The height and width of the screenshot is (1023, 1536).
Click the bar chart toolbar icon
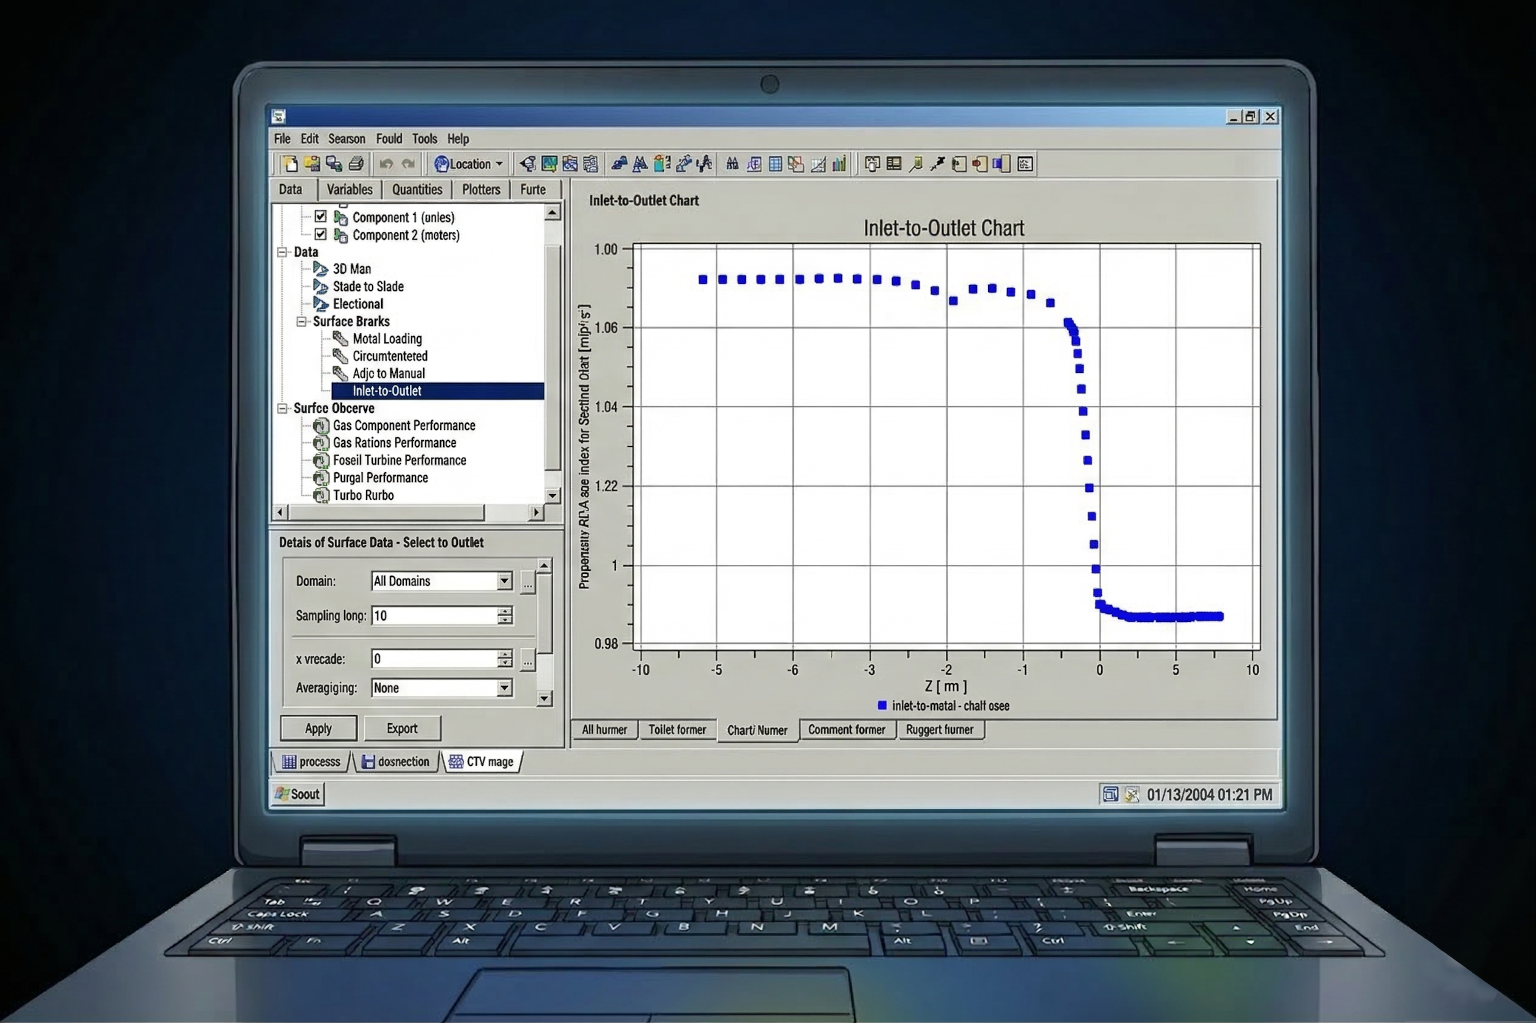pyautogui.click(x=840, y=164)
